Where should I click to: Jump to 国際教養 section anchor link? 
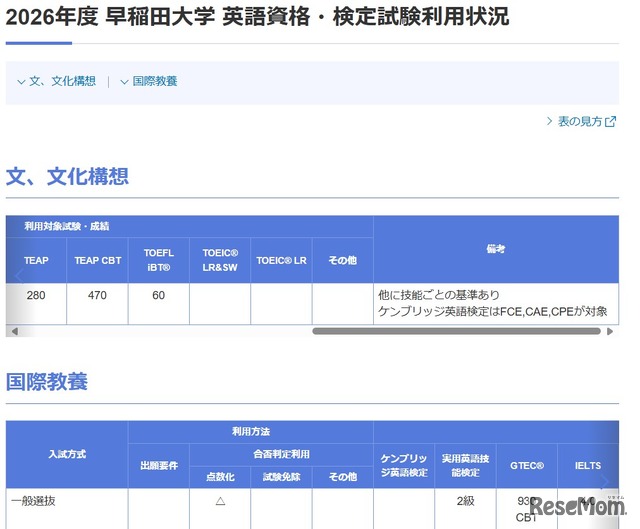pyautogui.click(x=155, y=81)
